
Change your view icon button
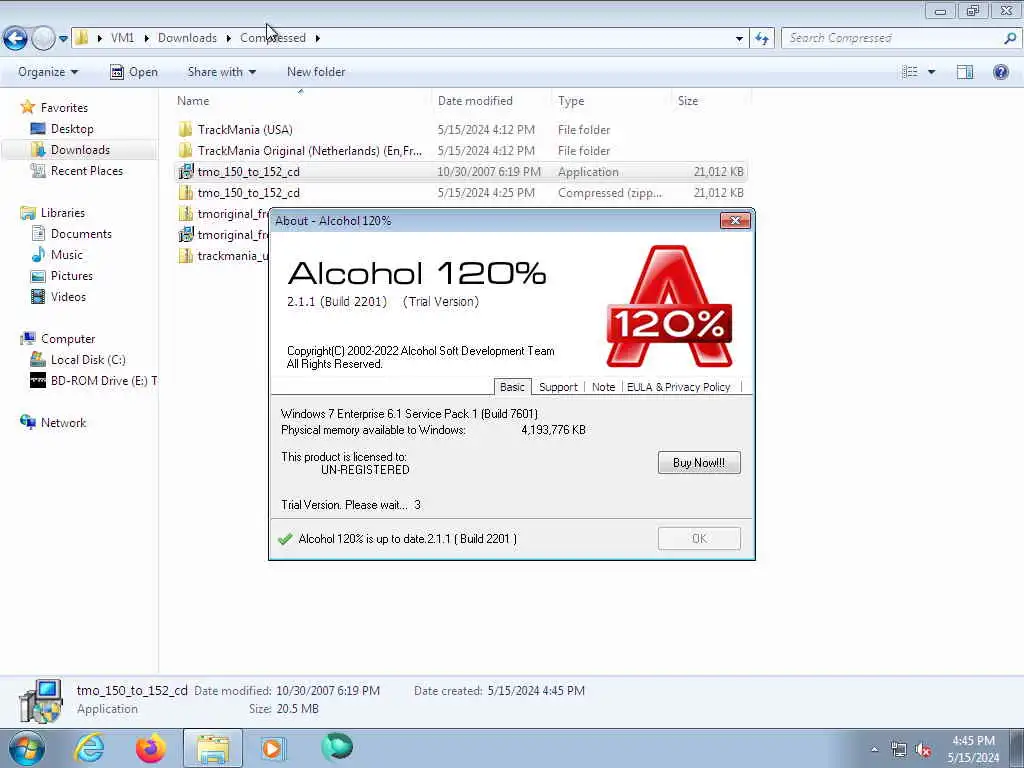pyautogui.click(x=910, y=72)
